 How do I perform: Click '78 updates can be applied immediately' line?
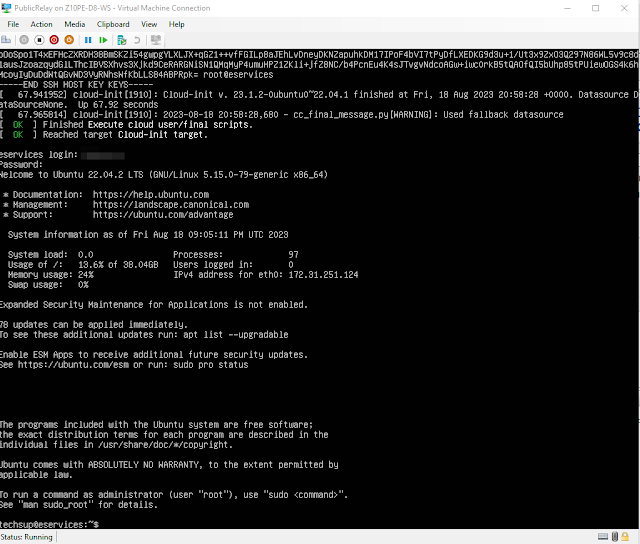click(94, 325)
